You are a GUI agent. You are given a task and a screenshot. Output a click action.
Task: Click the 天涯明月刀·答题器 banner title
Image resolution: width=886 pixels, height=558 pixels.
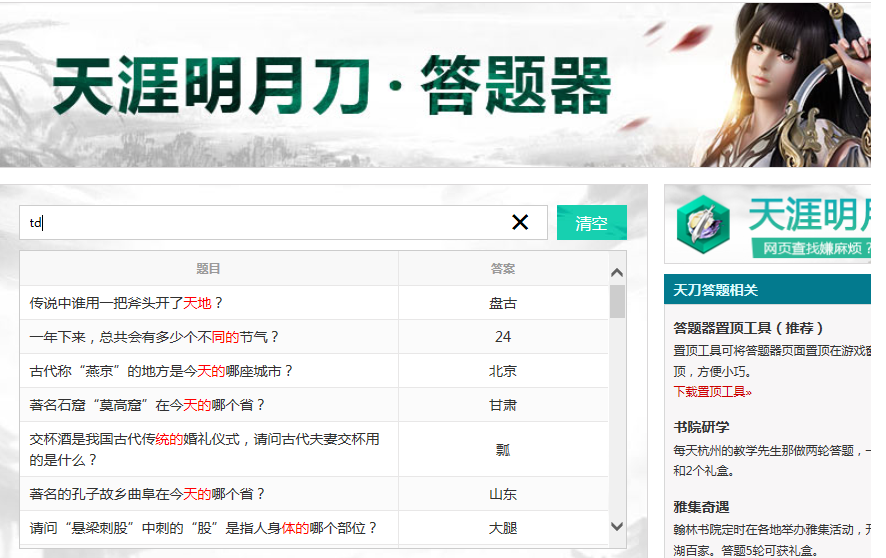[332, 86]
